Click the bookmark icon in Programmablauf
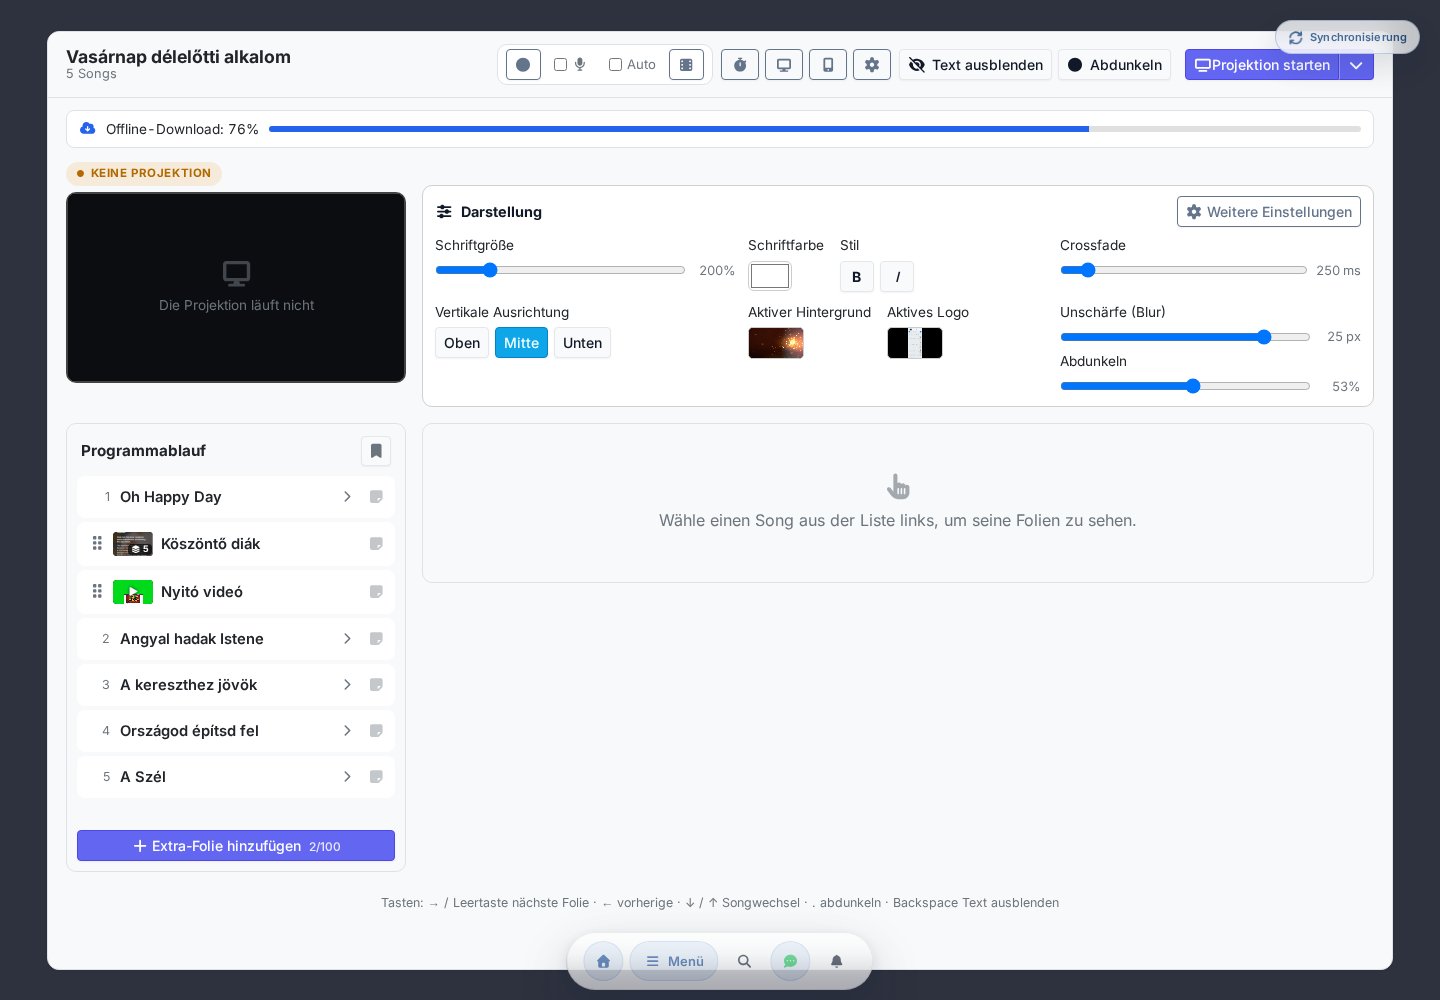 coord(376,451)
